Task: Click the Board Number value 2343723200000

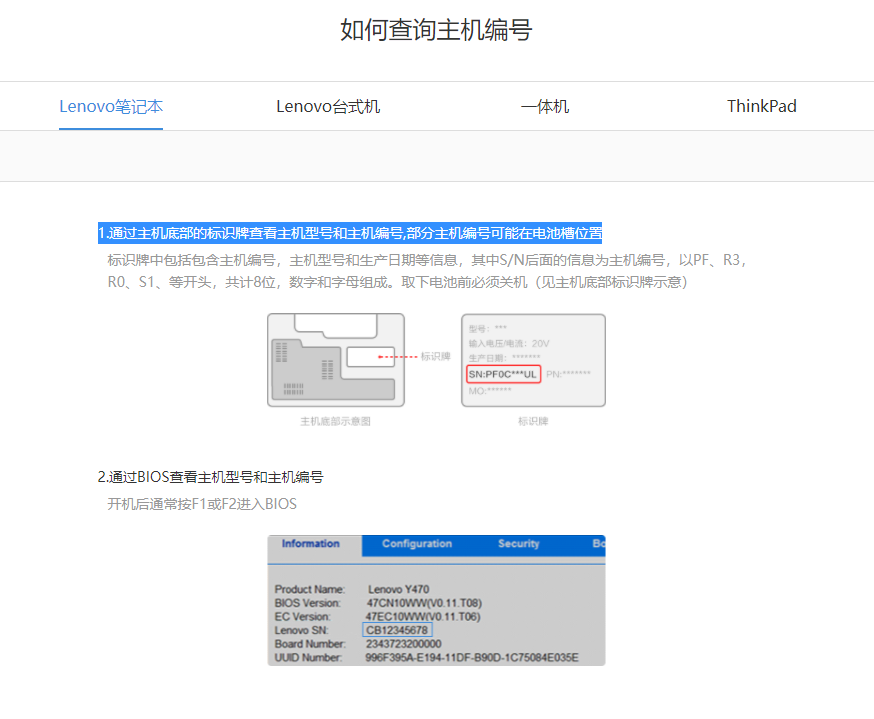Action: [x=404, y=644]
